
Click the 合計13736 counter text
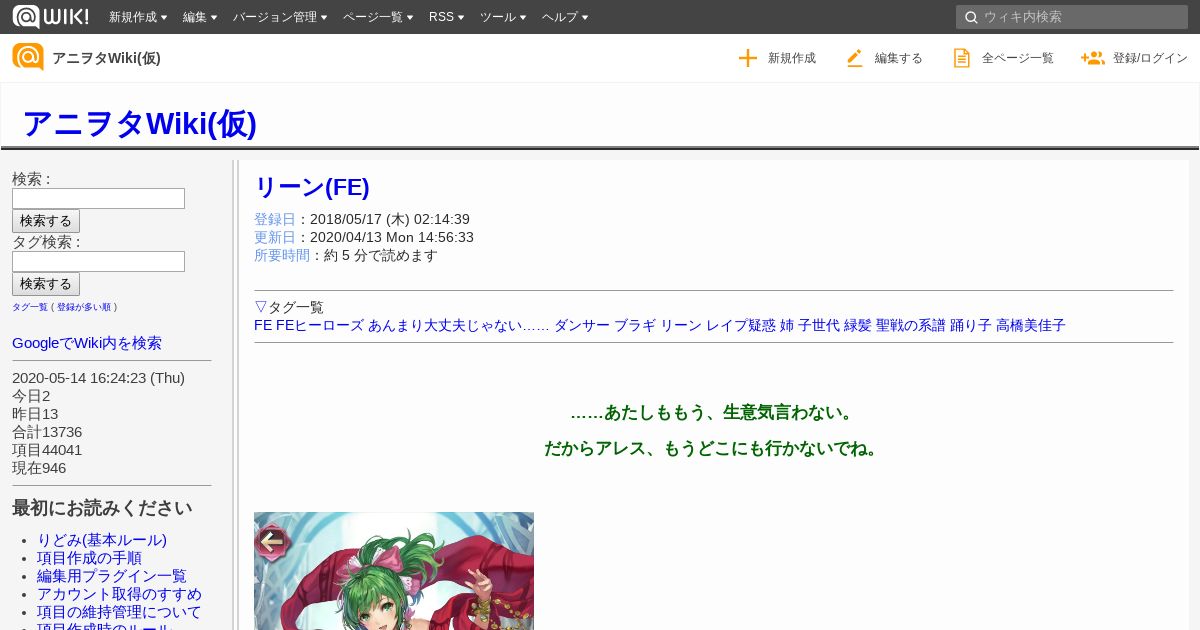pyautogui.click(x=47, y=432)
